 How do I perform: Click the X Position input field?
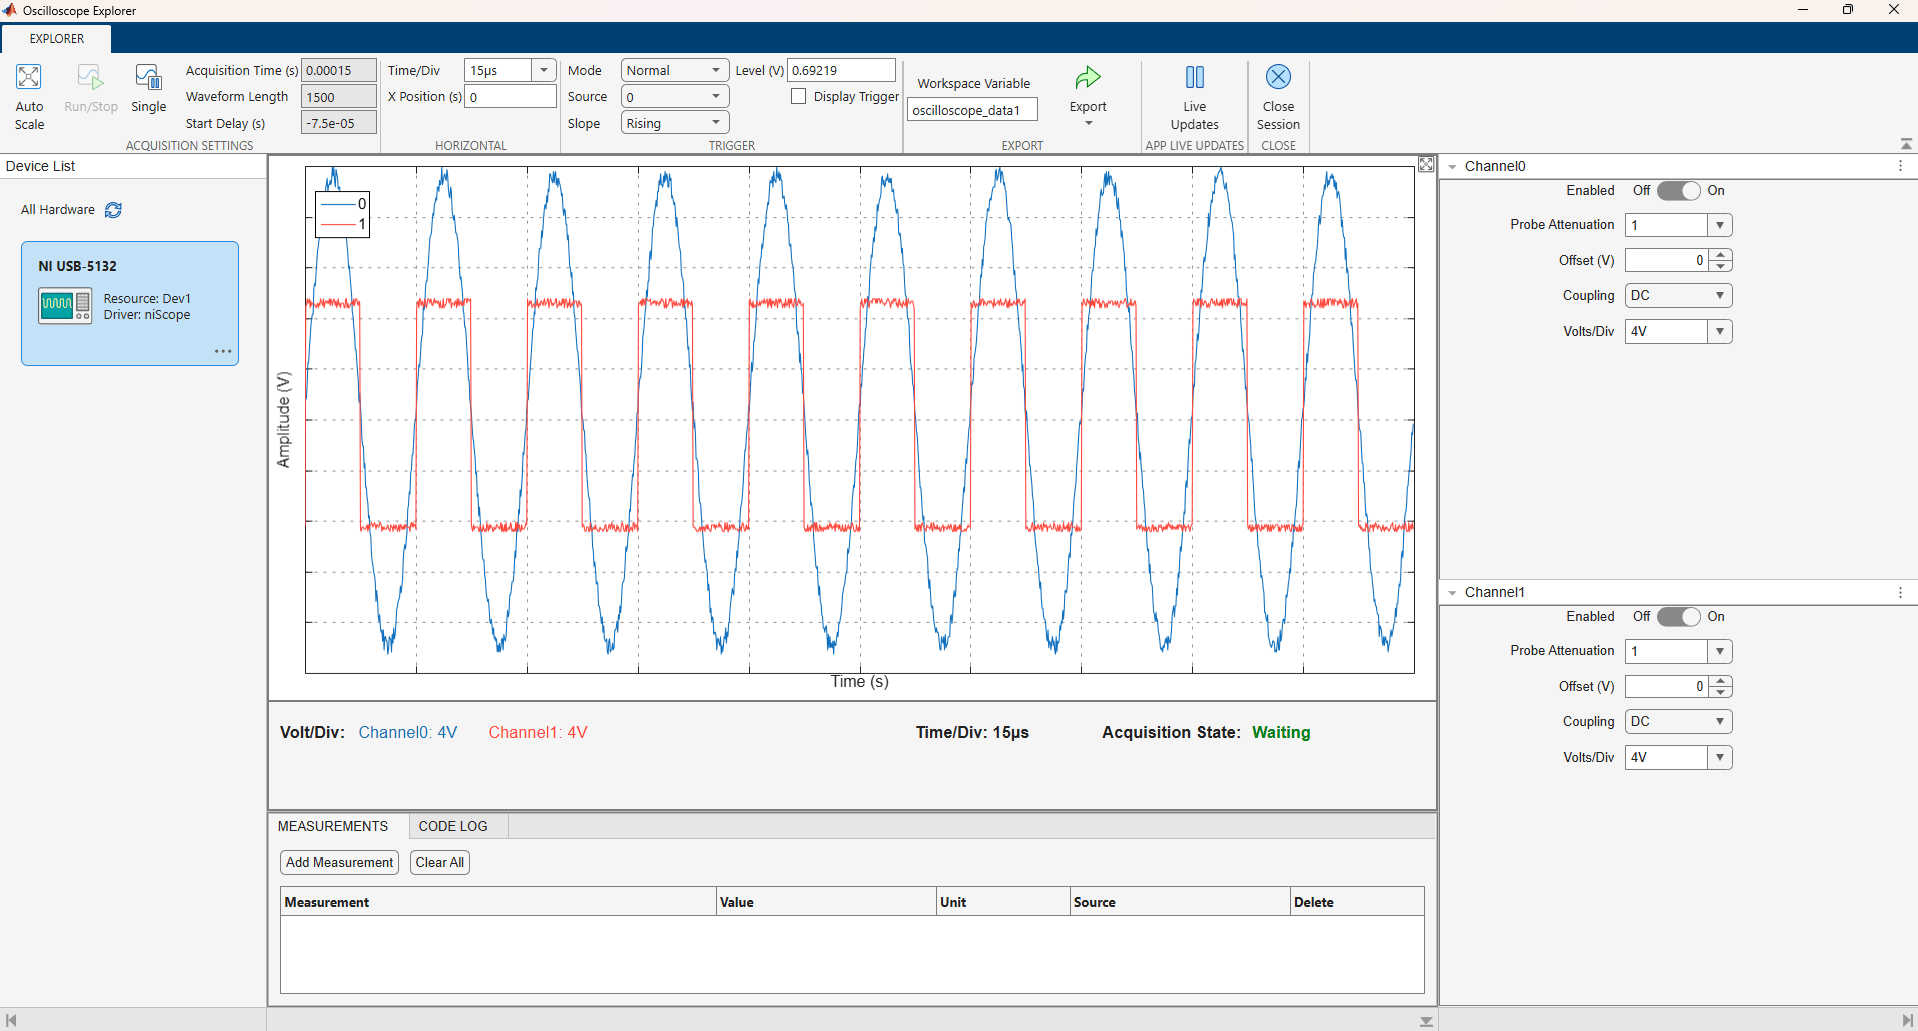coord(510,97)
